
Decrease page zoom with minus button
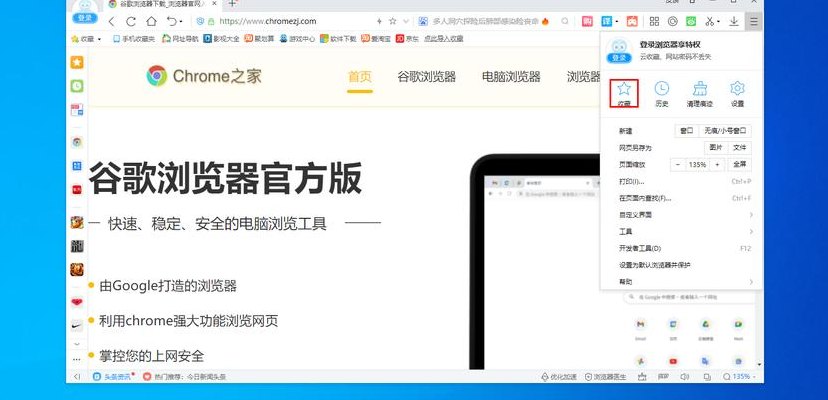pyautogui.click(x=679, y=164)
